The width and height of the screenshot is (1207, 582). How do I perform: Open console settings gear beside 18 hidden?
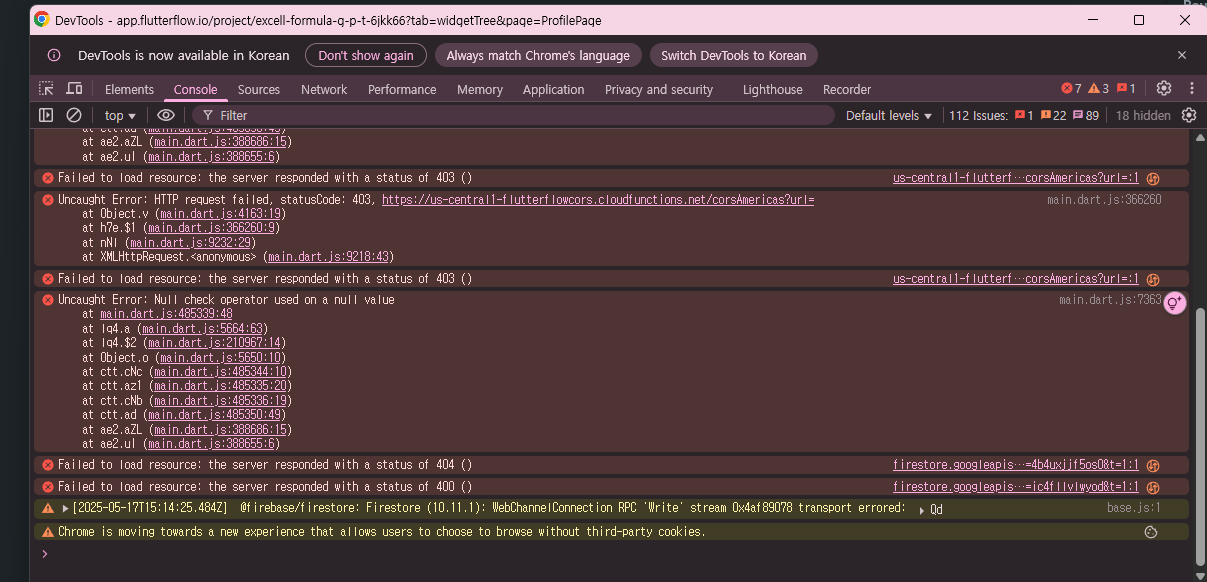[x=1188, y=115]
